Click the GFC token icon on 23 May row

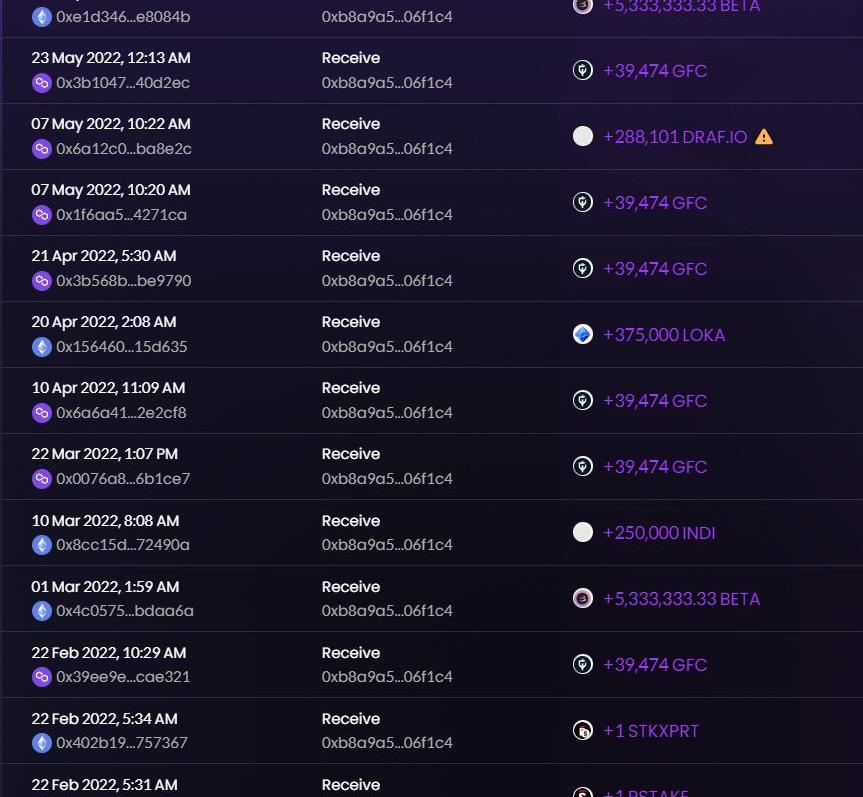[x=583, y=71]
